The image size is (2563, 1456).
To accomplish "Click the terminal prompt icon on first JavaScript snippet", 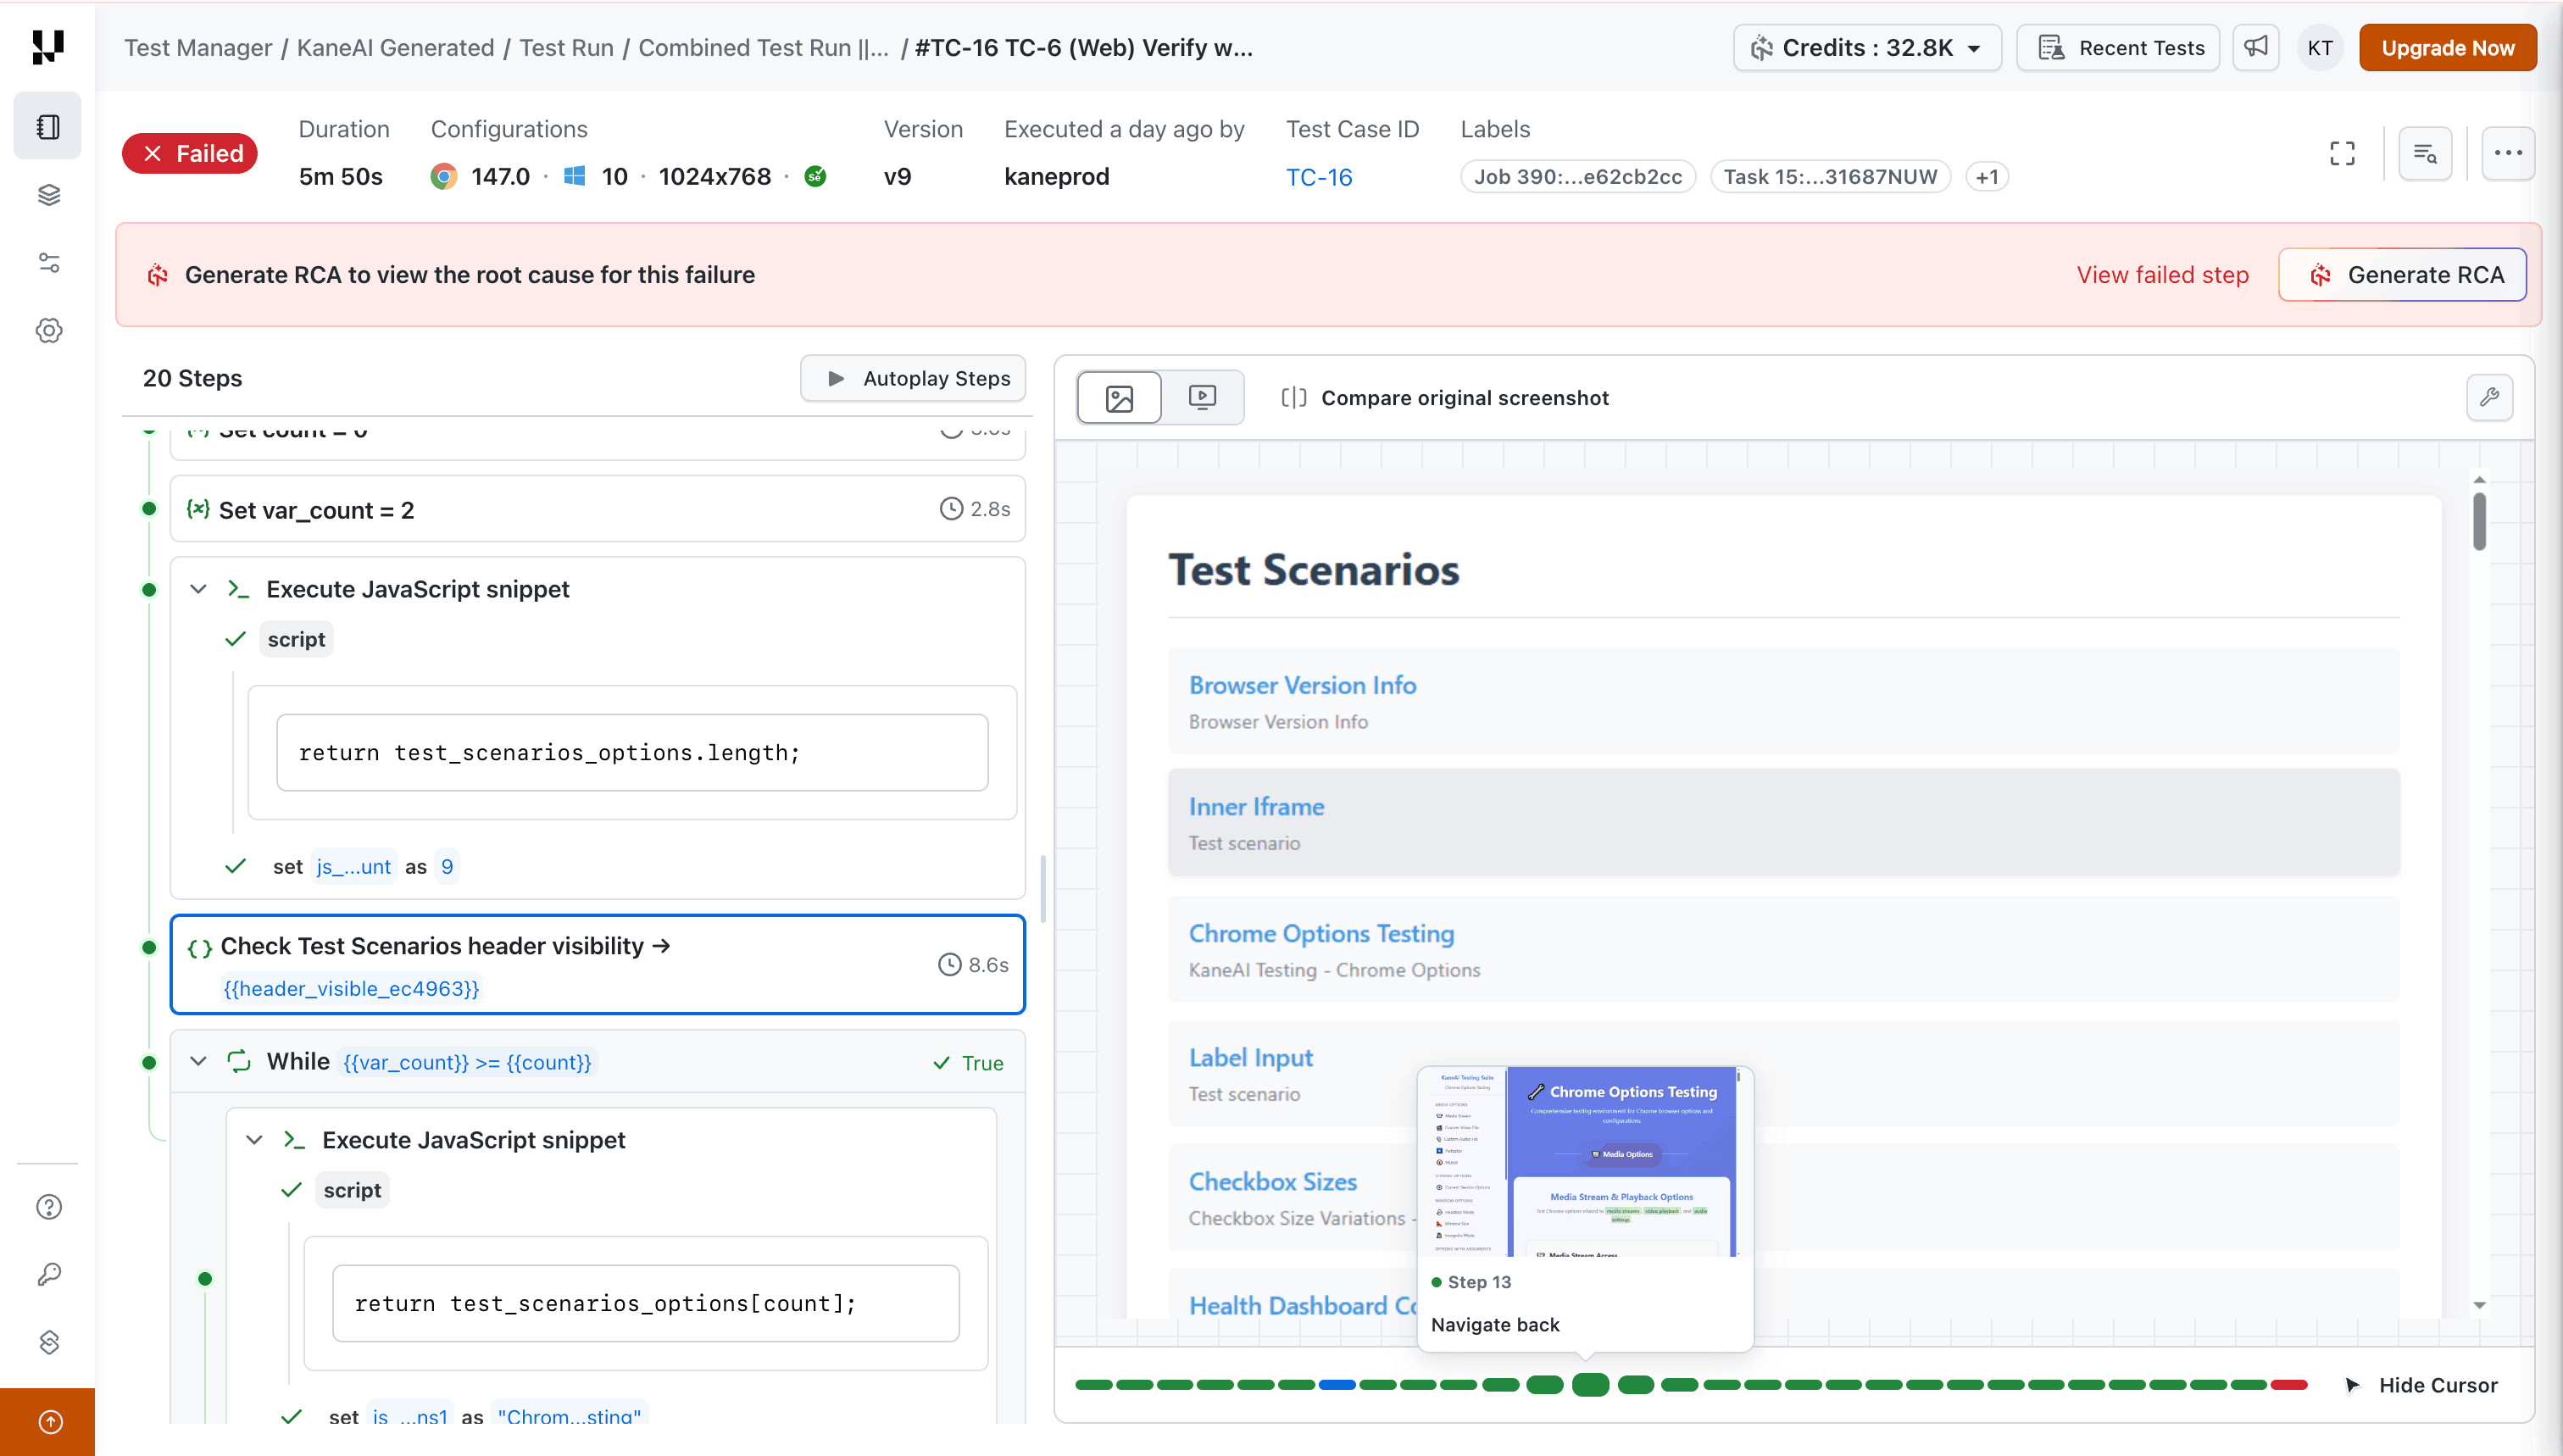I will (238, 589).
